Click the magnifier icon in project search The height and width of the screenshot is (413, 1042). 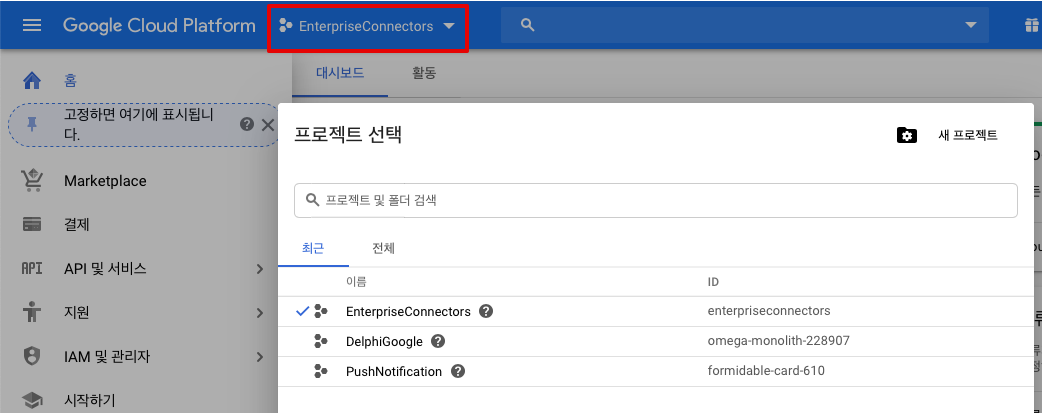(312, 200)
